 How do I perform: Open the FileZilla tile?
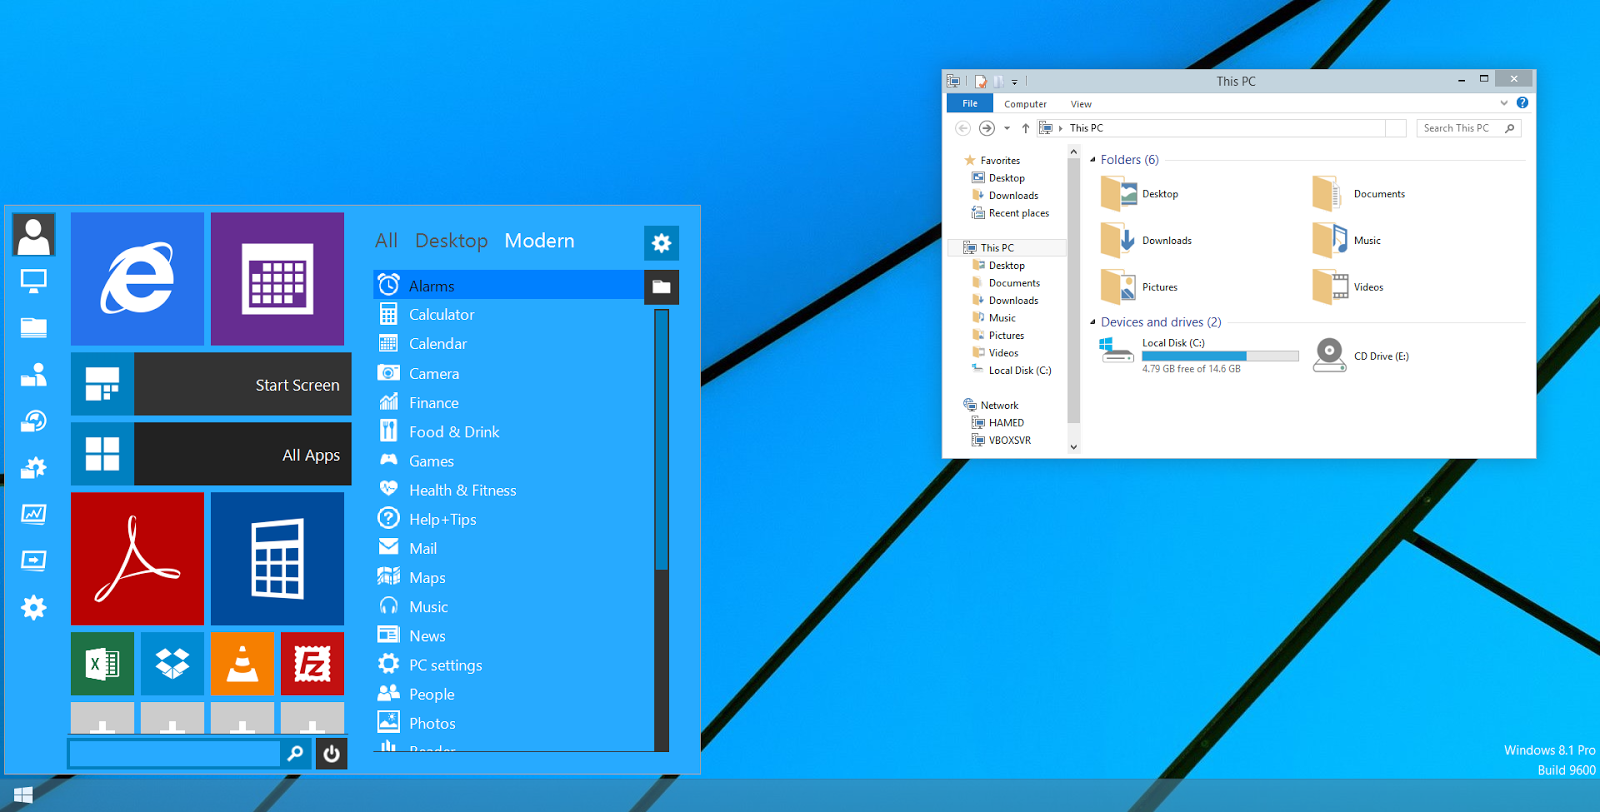[x=312, y=663]
